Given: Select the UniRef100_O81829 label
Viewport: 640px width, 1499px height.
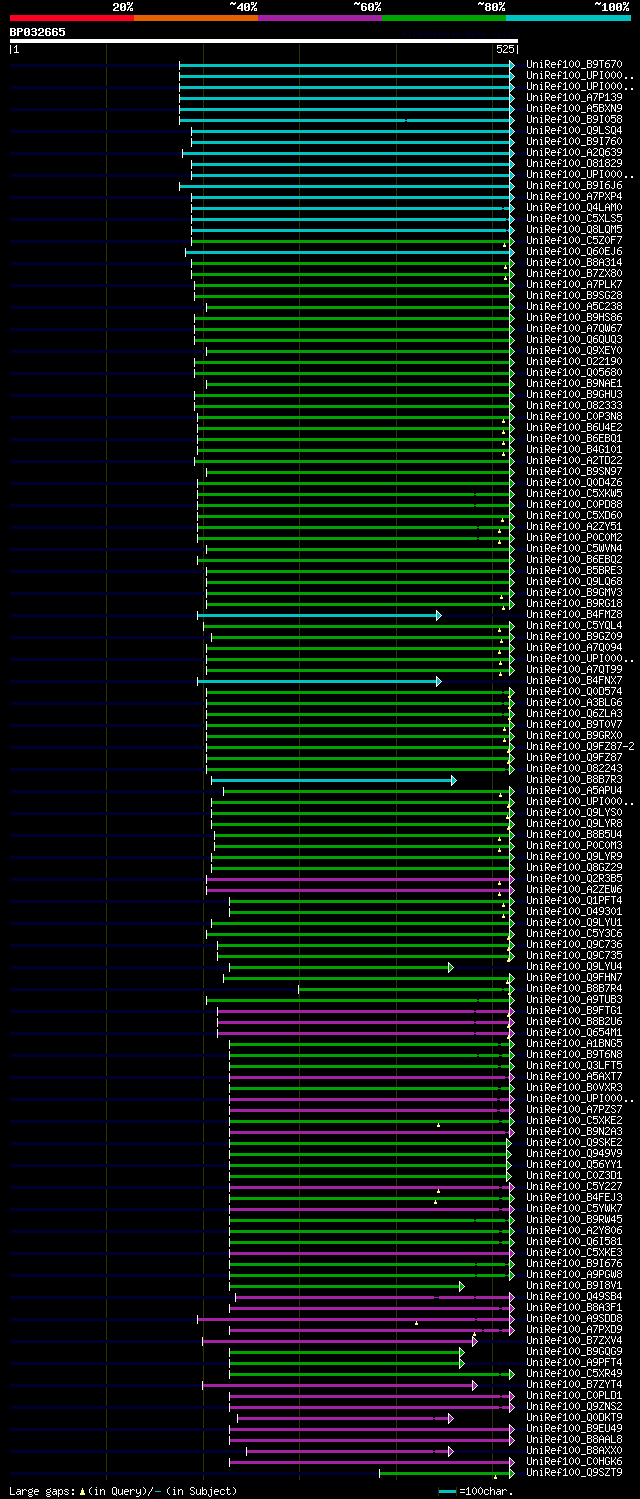Looking at the screenshot, I should [x=575, y=164].
